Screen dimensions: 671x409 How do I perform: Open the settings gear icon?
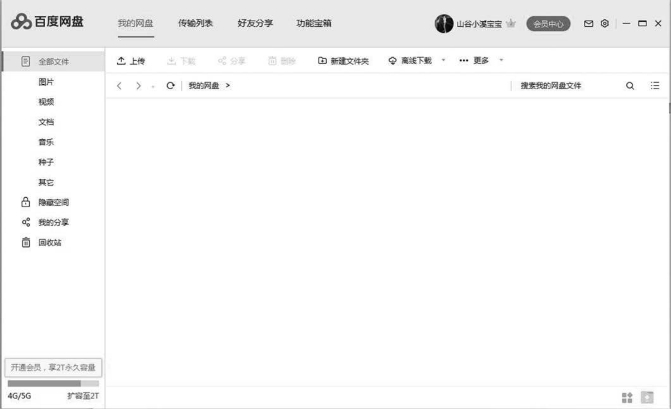[604, 24]
